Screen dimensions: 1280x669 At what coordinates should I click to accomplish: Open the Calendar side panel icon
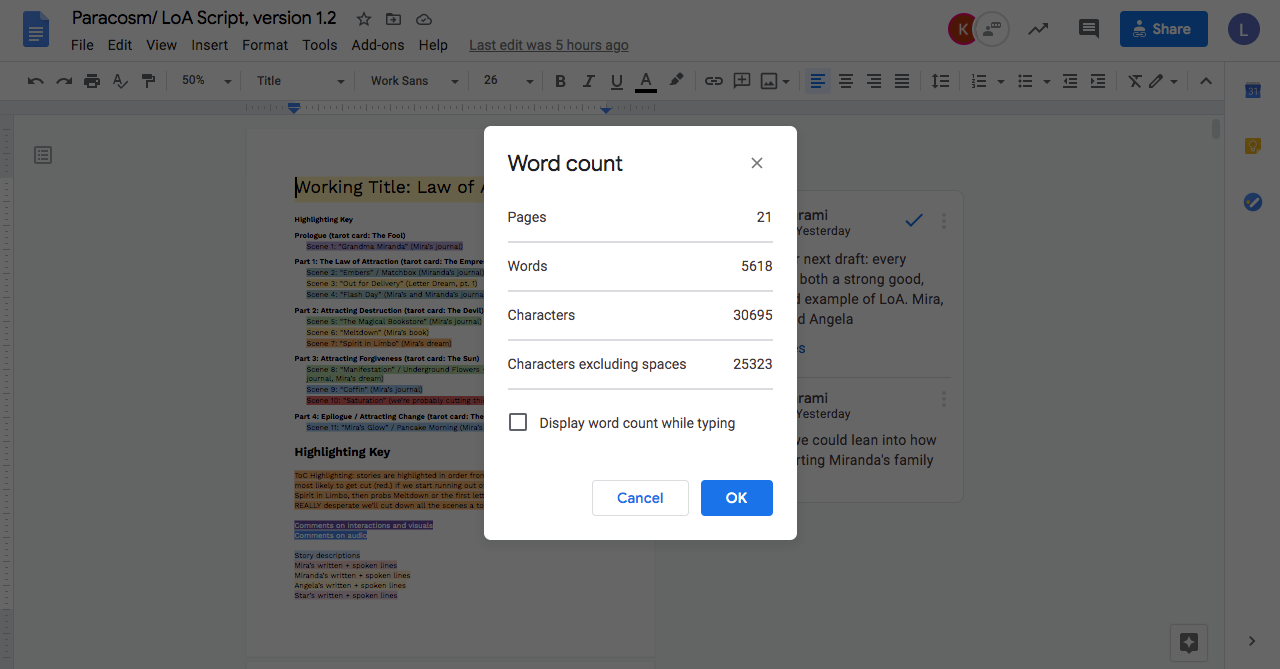(1252, 90)
